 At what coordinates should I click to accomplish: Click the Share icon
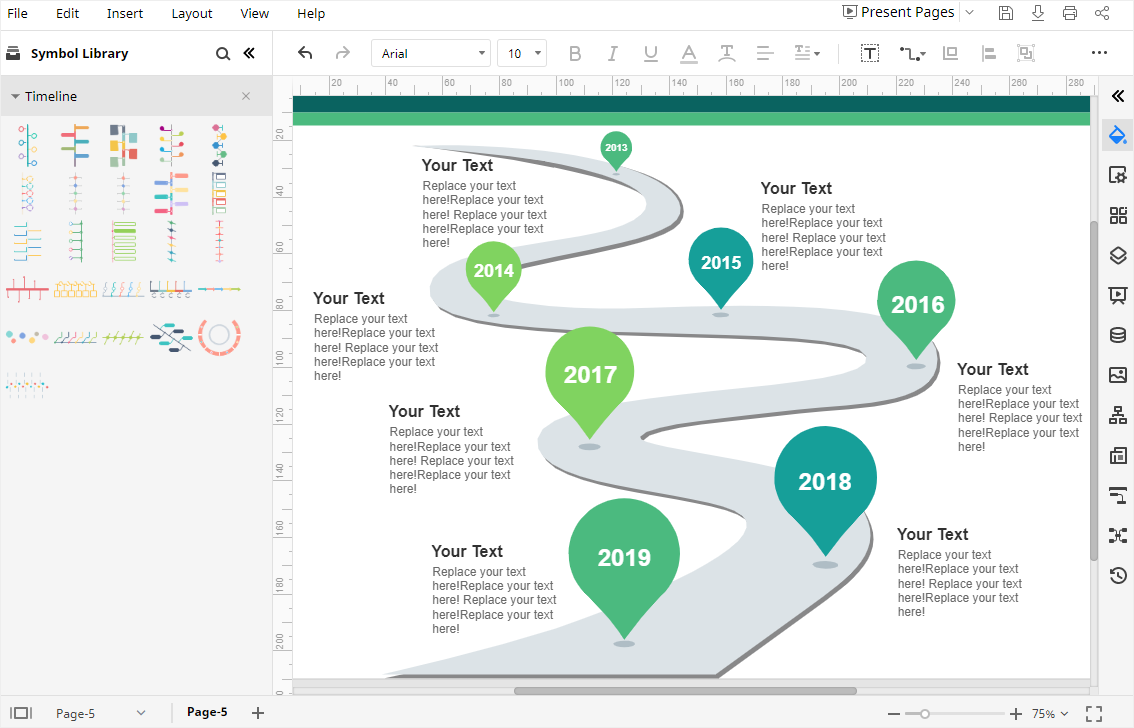1102,13
